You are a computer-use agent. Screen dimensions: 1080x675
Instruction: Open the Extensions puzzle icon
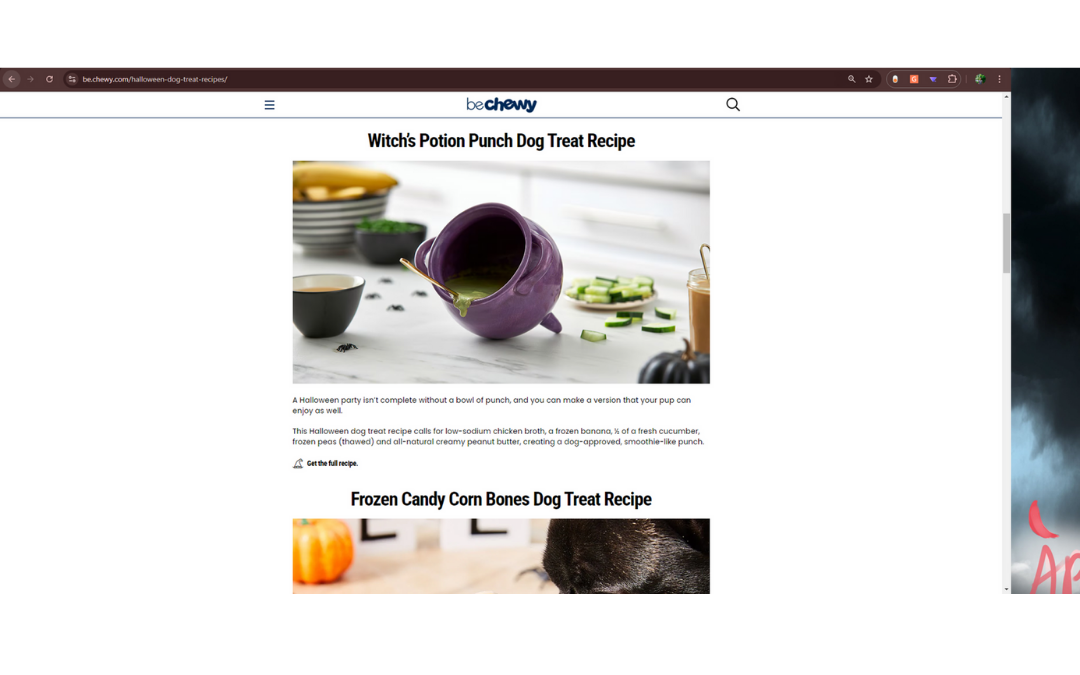tap(952, 79)
